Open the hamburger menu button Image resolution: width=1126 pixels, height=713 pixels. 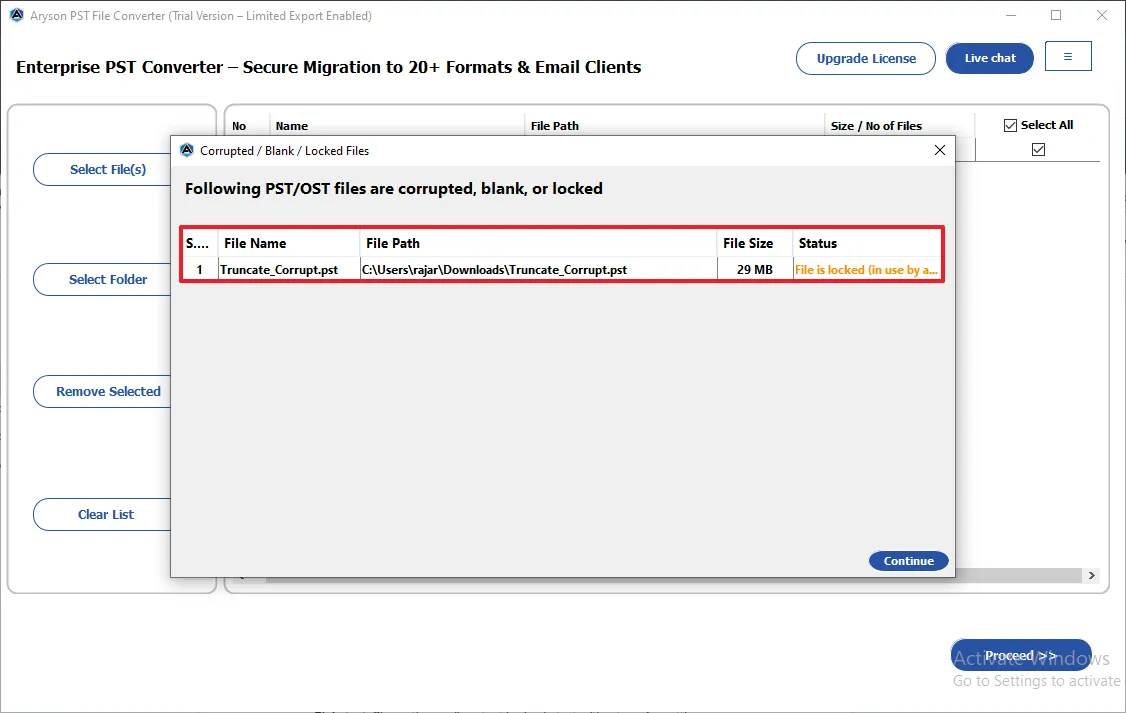click(1068, 56)
